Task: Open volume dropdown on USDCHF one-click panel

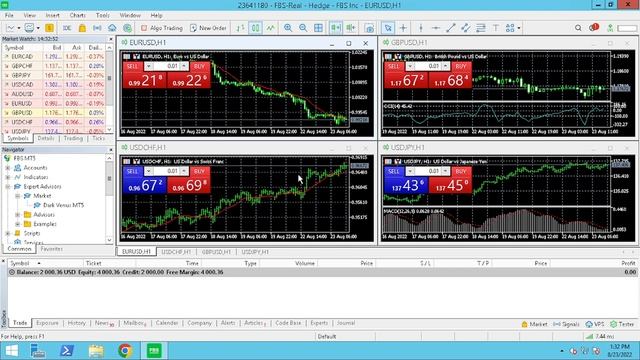Action: [148, 171]
